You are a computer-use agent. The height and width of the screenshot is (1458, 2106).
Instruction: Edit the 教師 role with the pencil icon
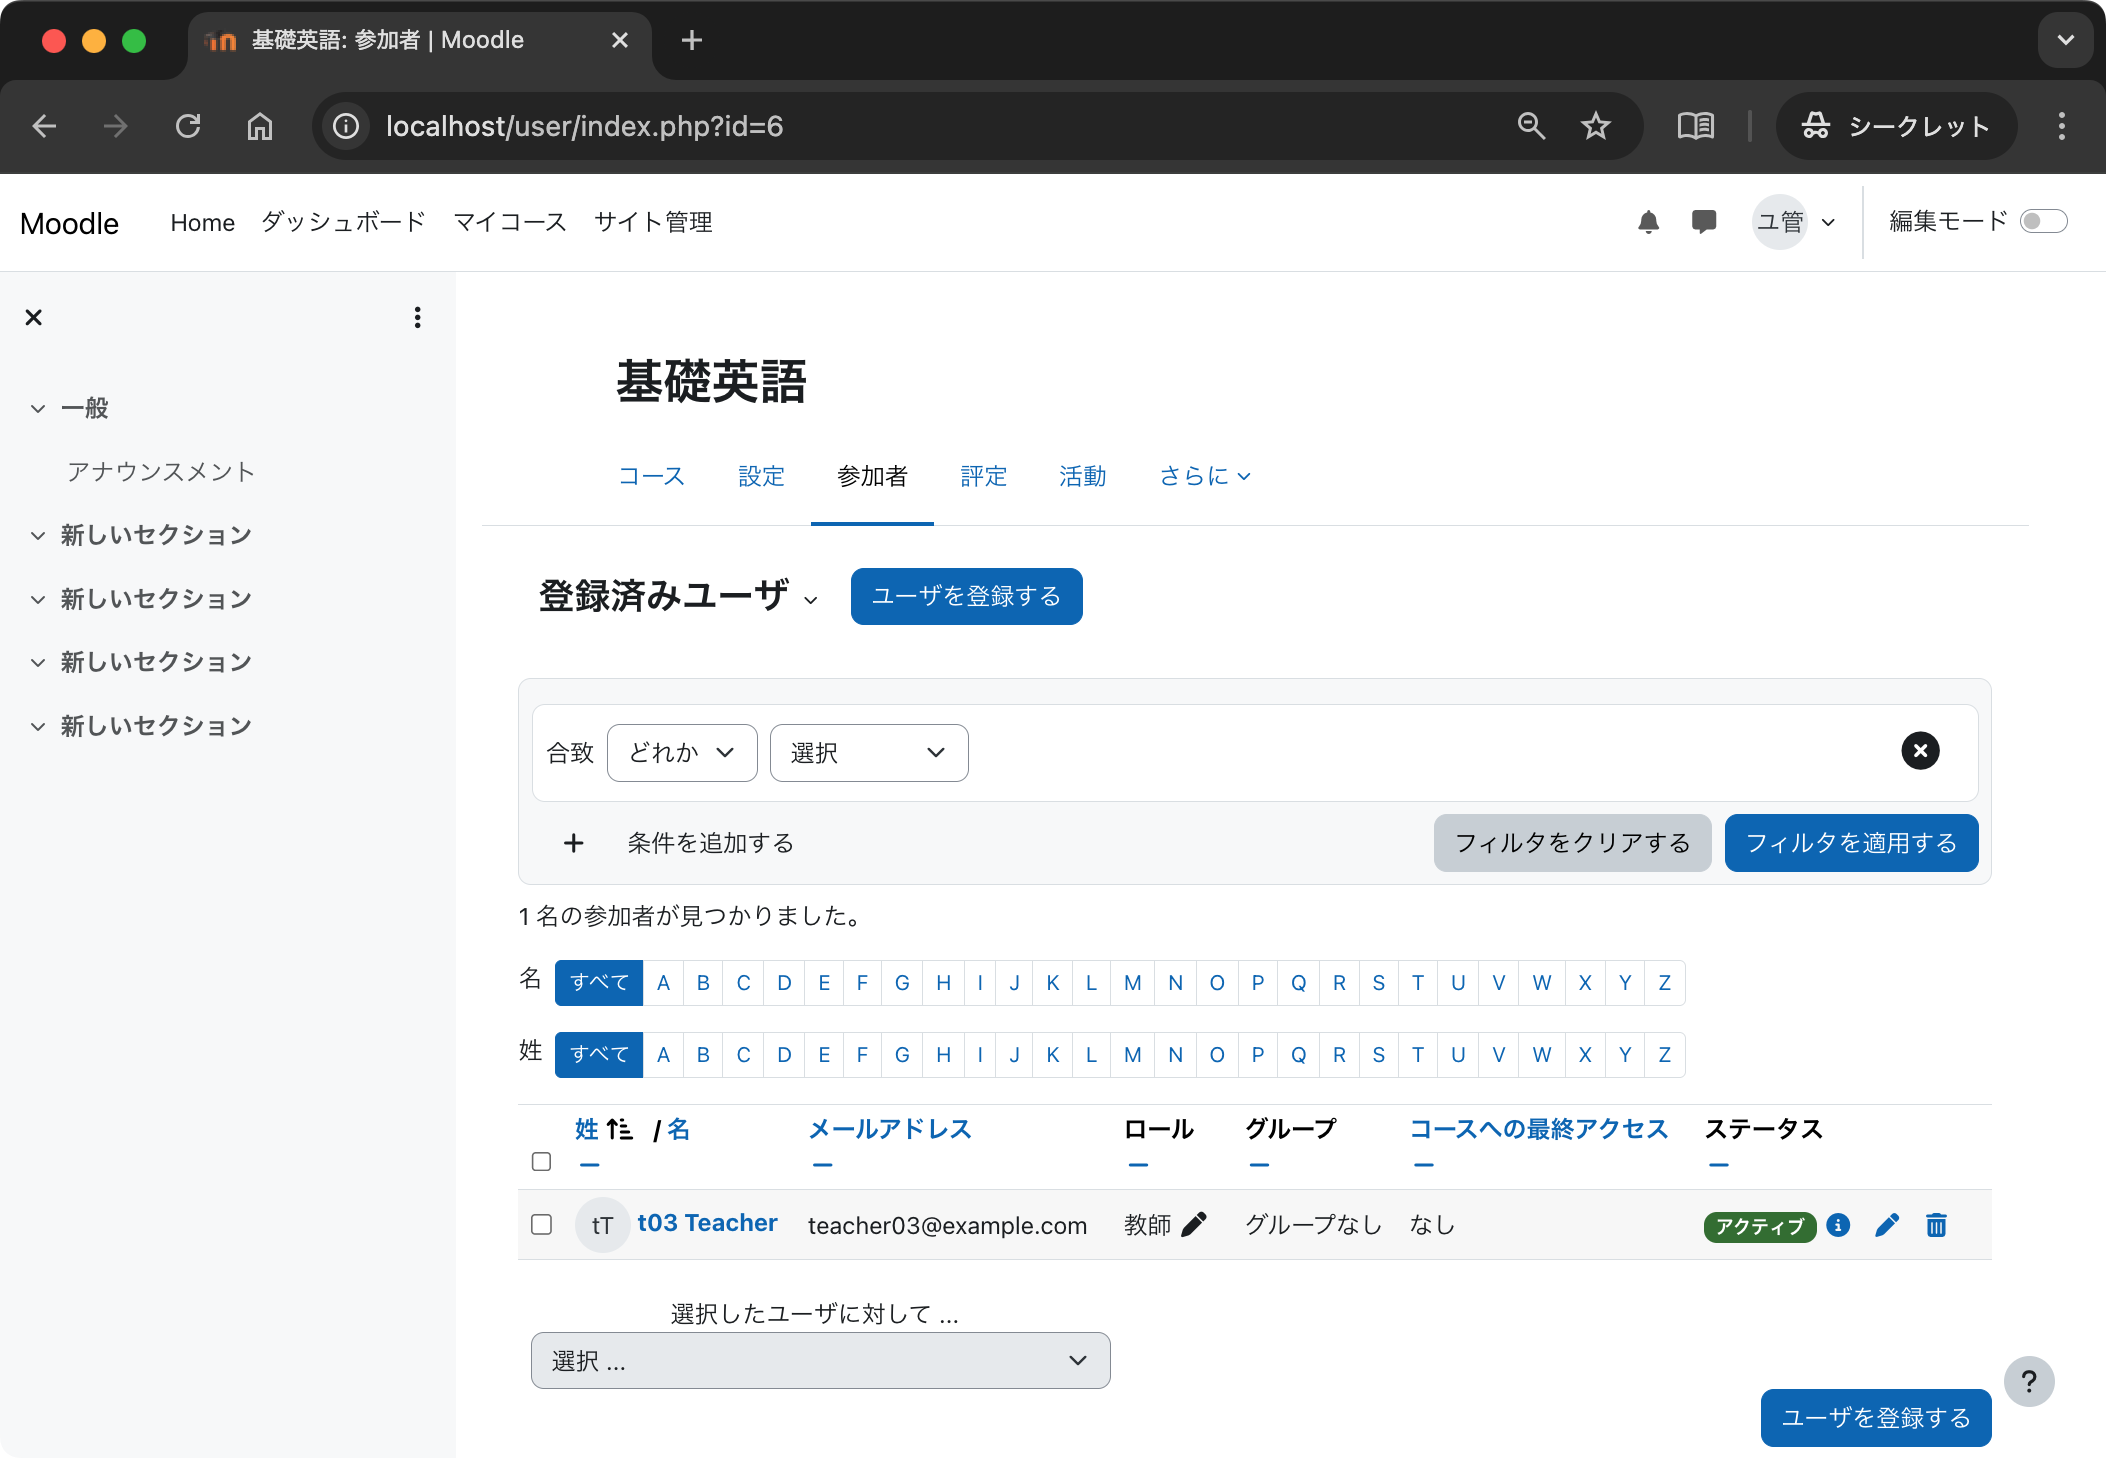click(x=1192, y=1224)
